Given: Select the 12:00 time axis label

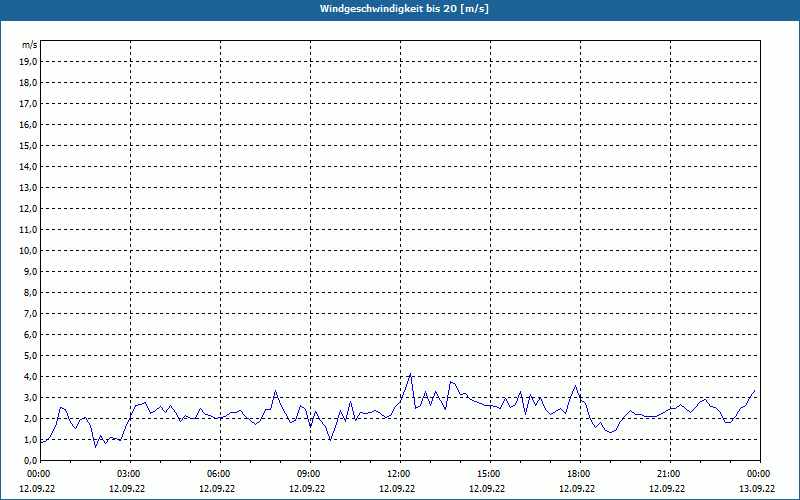Looking at the screenshot, I should (398, 474).
